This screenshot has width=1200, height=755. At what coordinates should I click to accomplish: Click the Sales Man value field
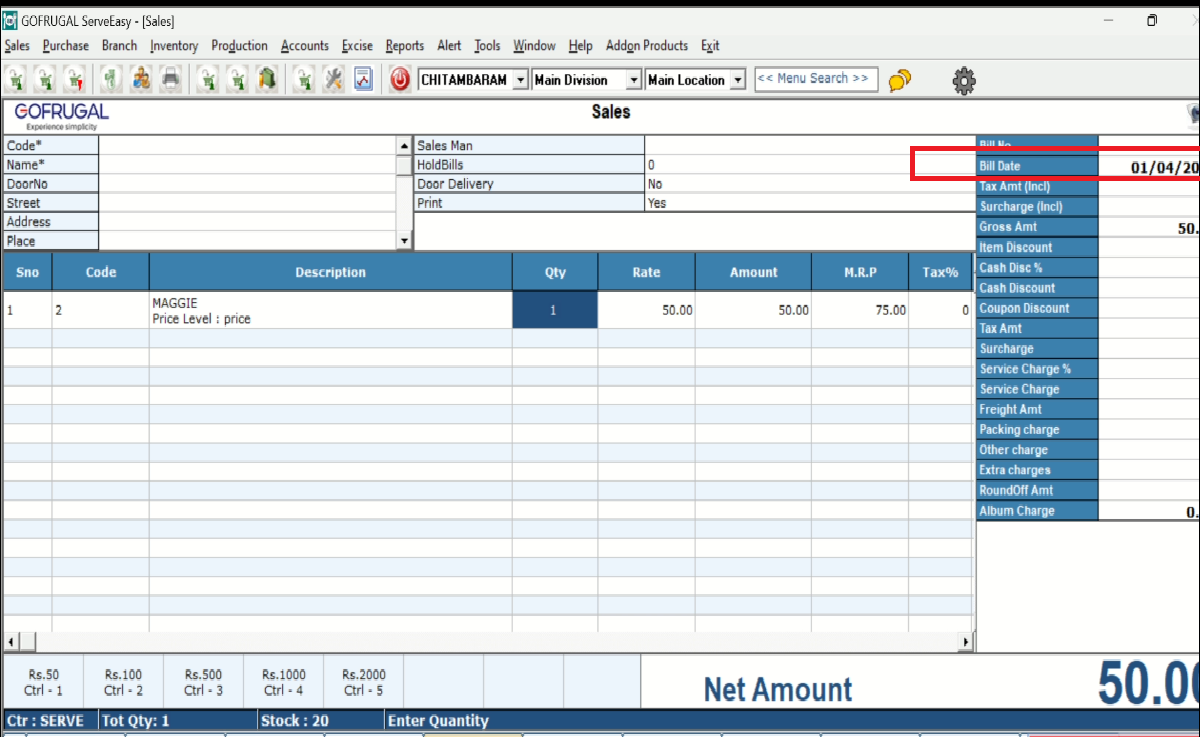click(809, 146)
